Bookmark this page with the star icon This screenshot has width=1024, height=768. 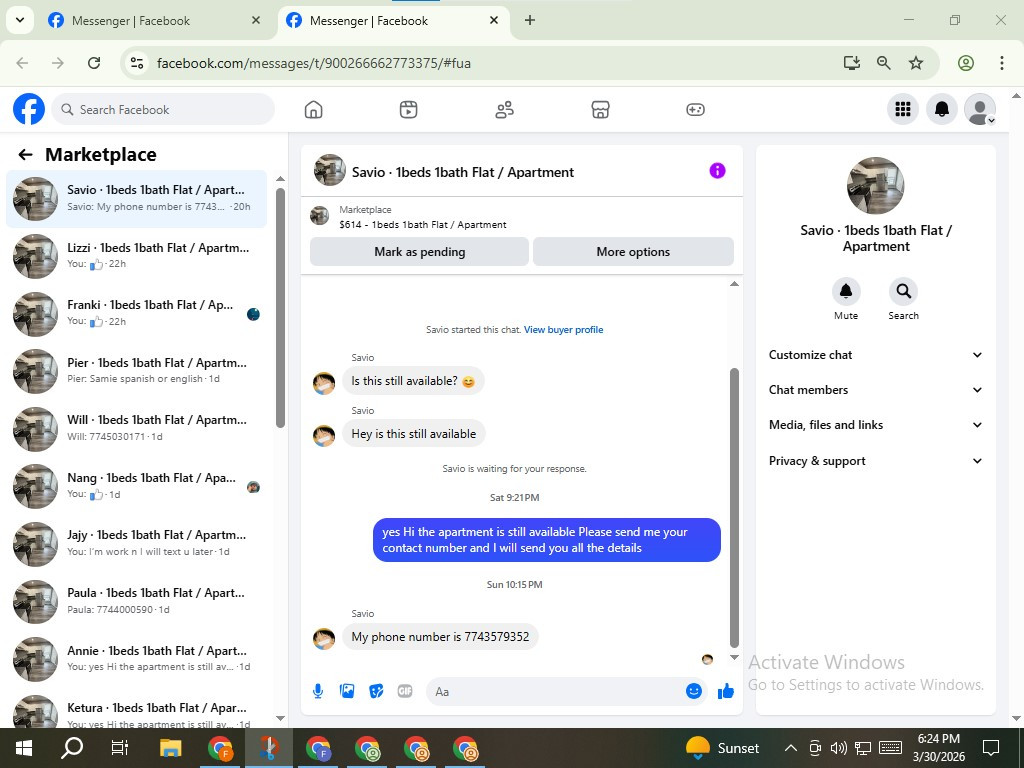coord(916,63)
